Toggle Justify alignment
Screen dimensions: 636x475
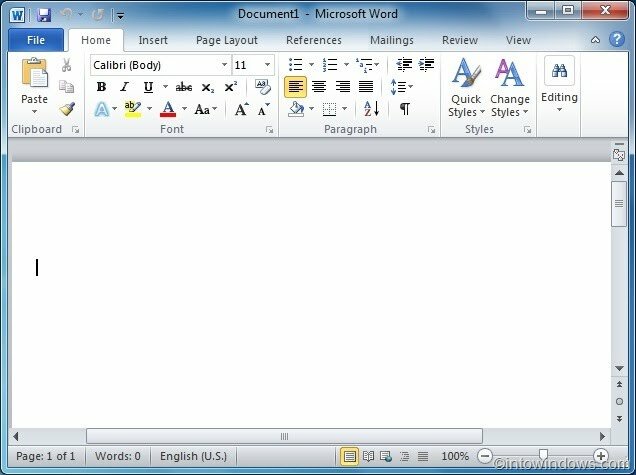tap(366, 86)
